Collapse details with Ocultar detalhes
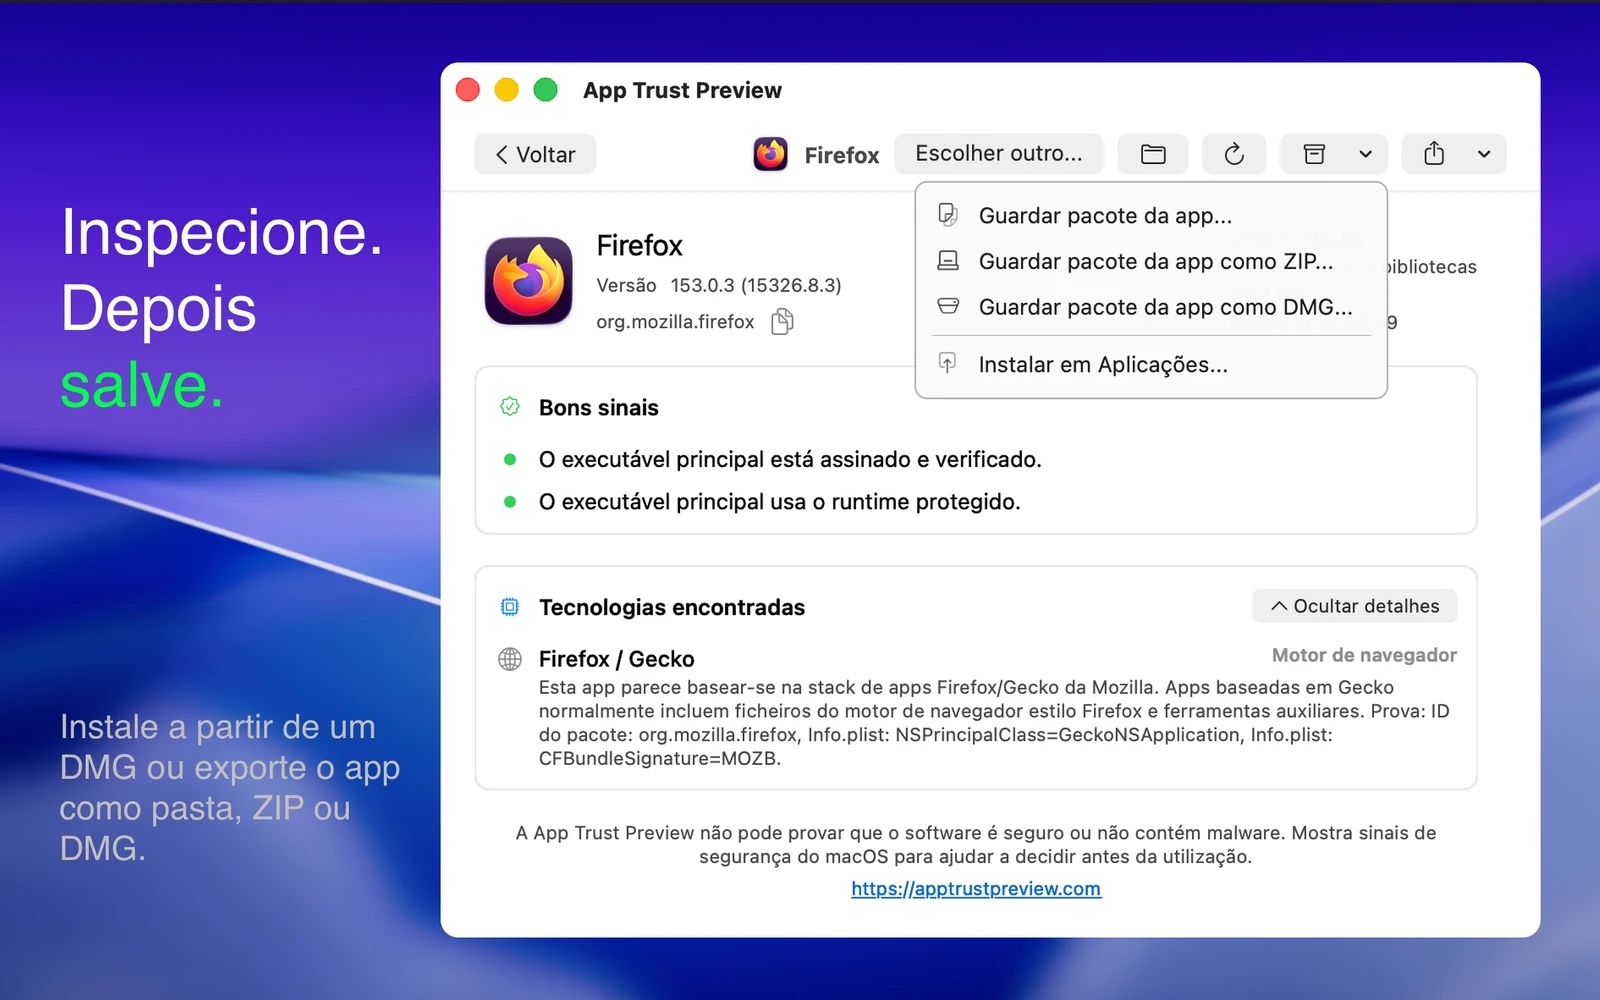This screenshot has width=1600, height=1000. pos(1354,606)
